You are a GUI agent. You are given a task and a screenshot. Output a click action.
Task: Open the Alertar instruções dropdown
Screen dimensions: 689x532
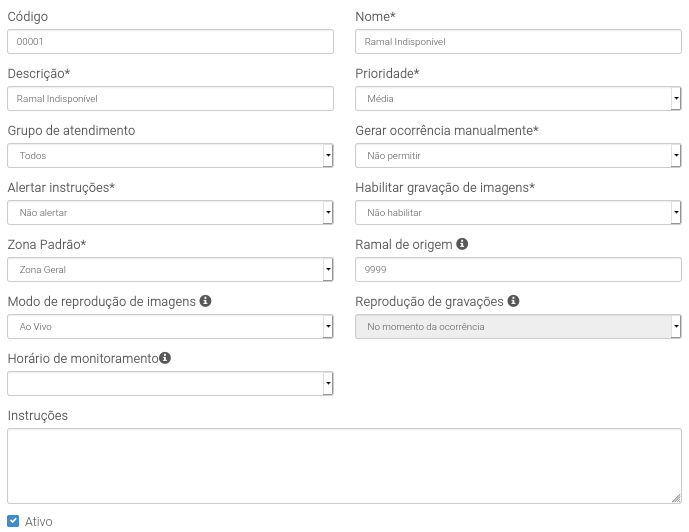coord(170,213)
